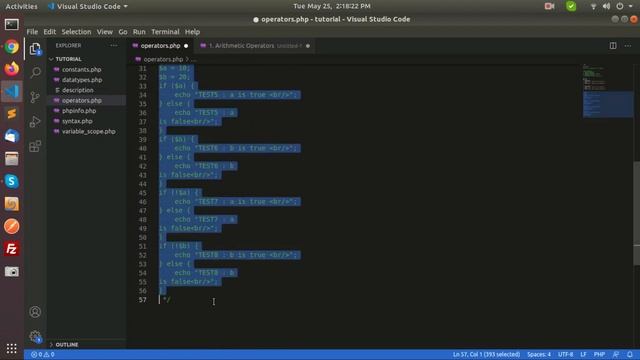640x360 pixels.
Task: Open the Manage gear icon
Action: [35, 336]
